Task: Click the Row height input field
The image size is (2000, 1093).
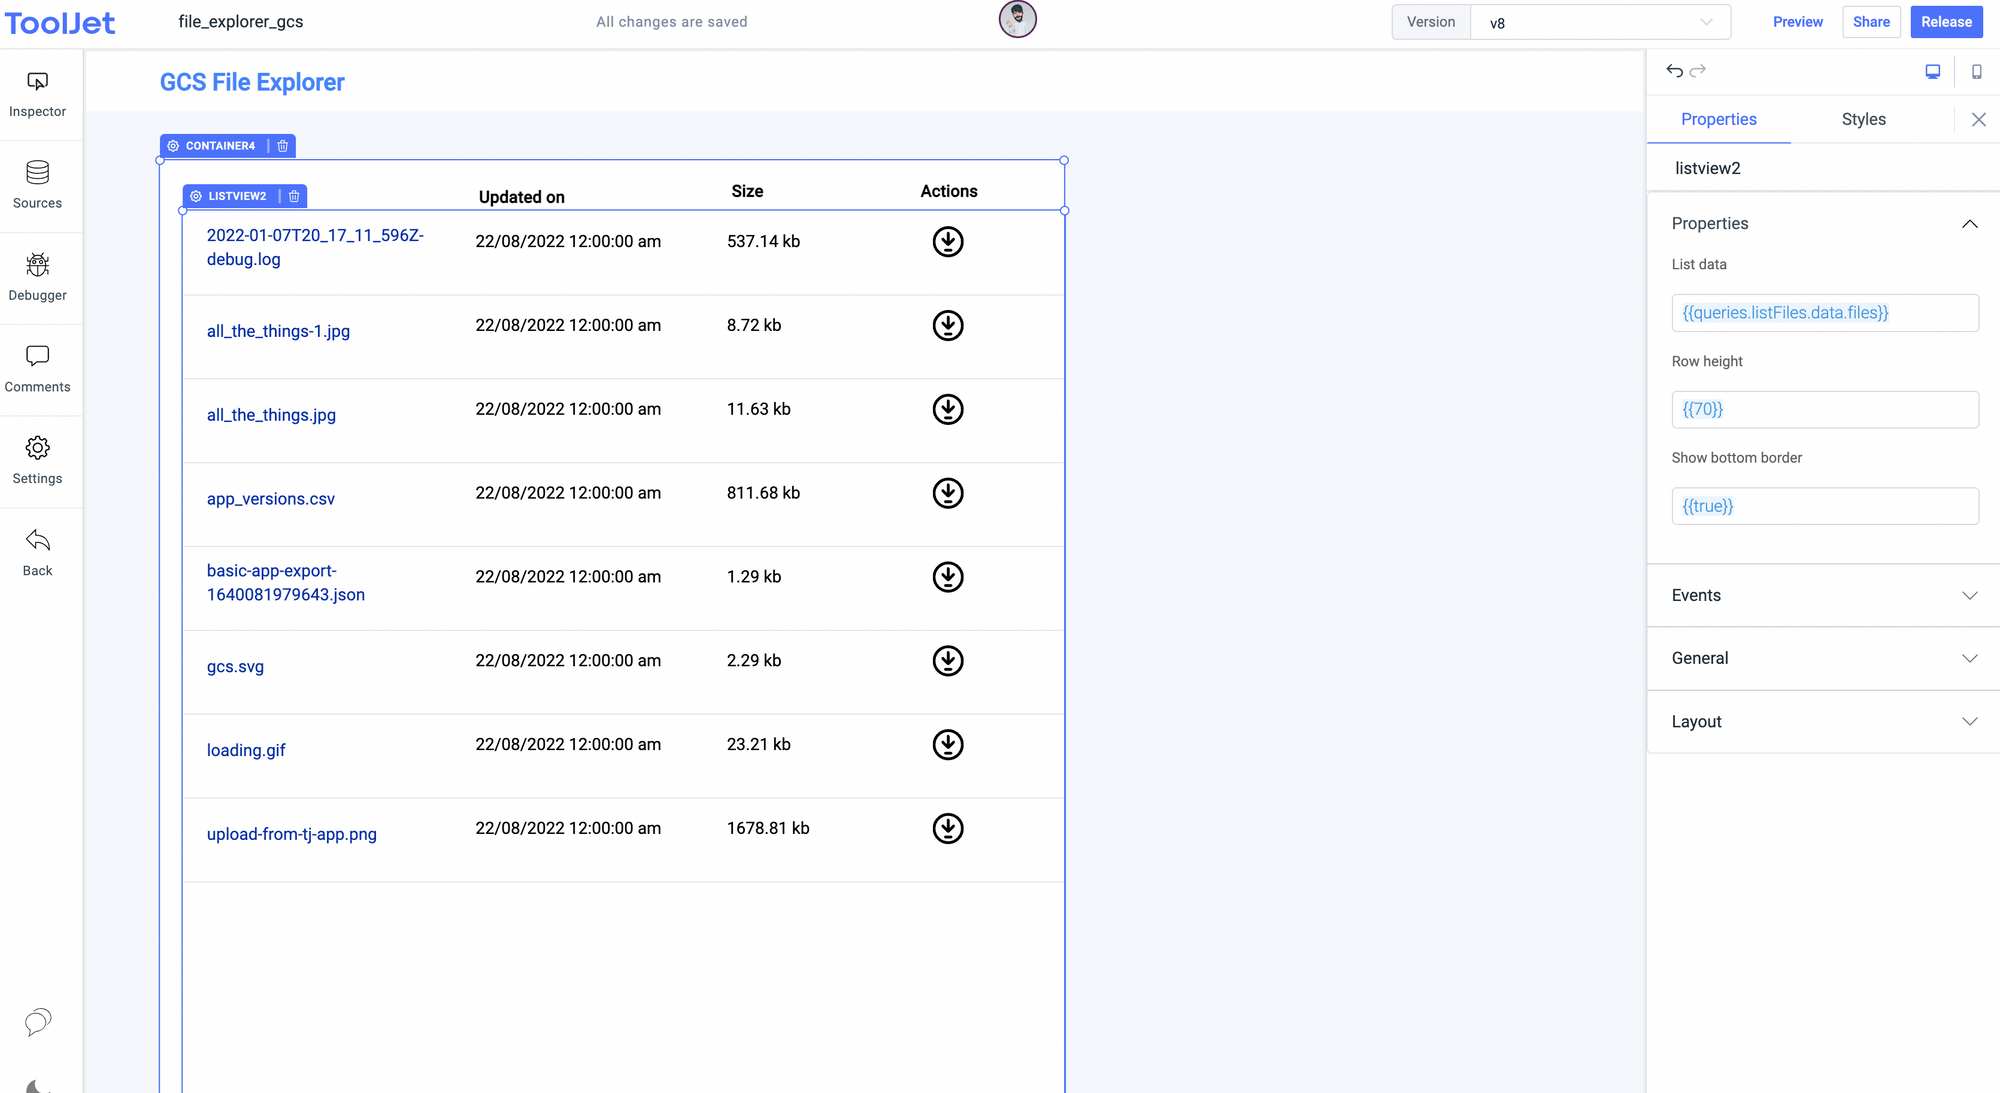Action: click(1824, 409)
